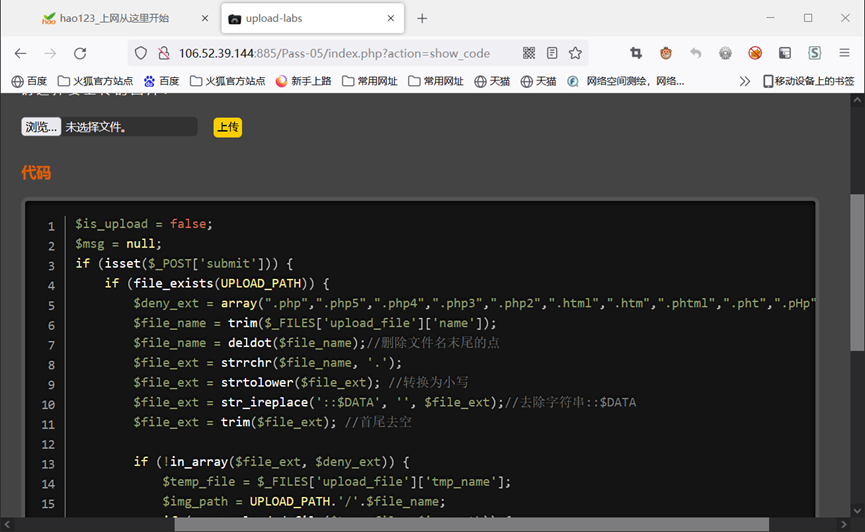Open the second 常用网址 bookmark folder
This screenshot has height=532, width=865.
[436, 81]
